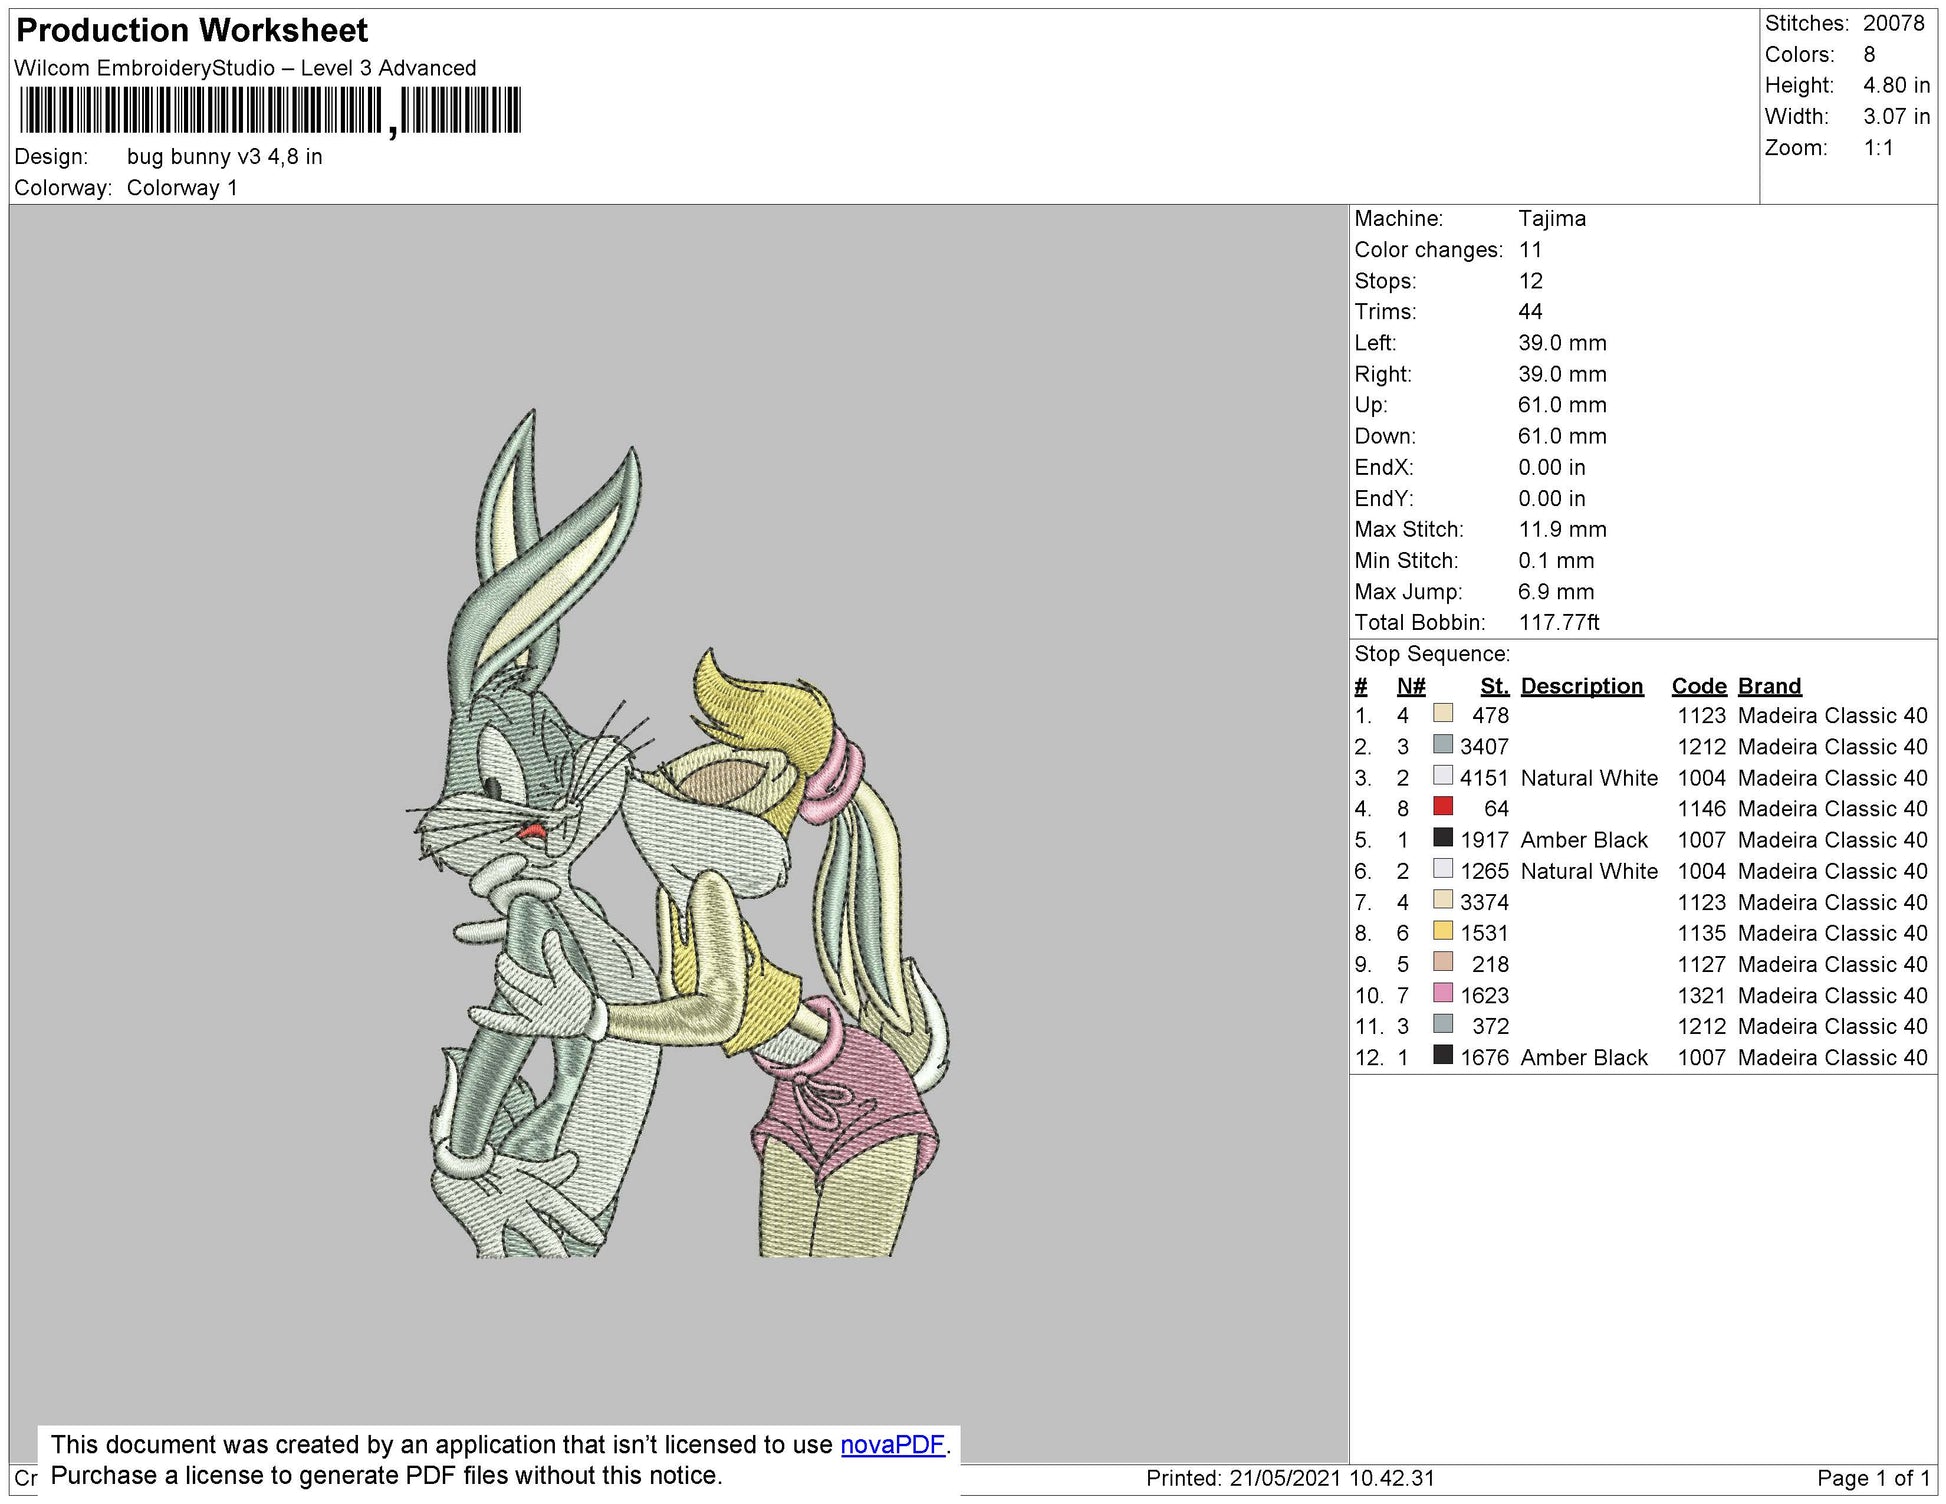
Task: Click the Production Worksheet title
Action: pyautogui.click(x=192, y=31)
